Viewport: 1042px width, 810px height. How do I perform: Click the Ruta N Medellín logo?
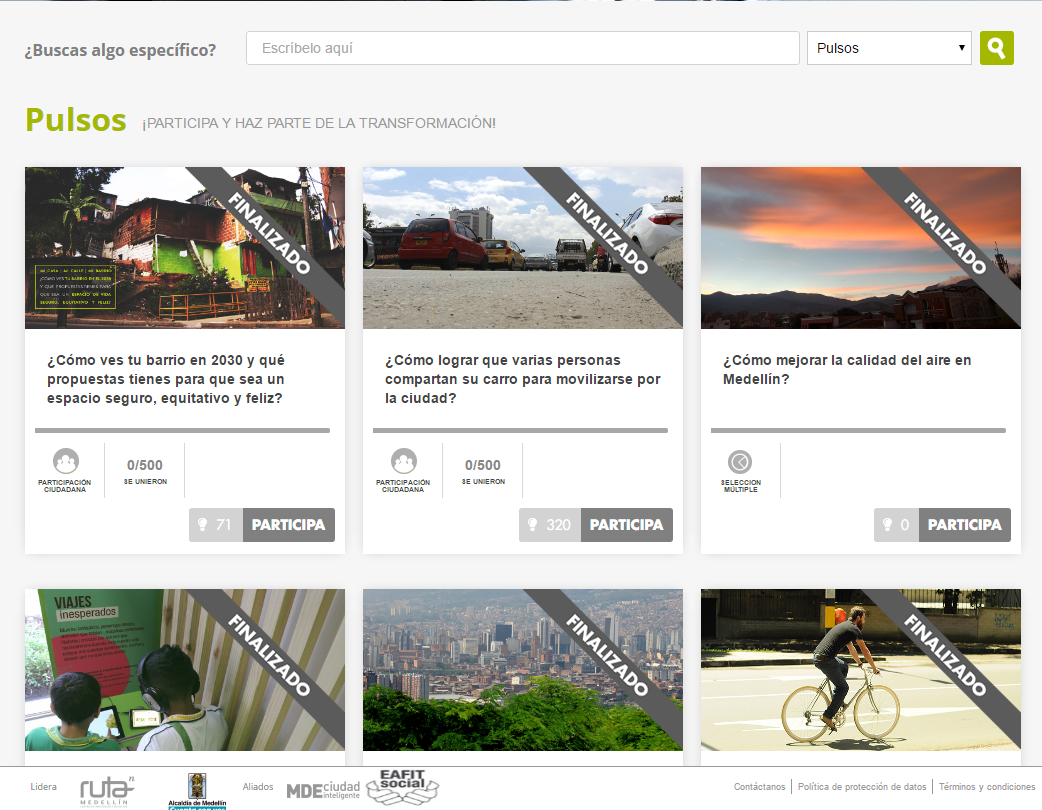(106, 790)
